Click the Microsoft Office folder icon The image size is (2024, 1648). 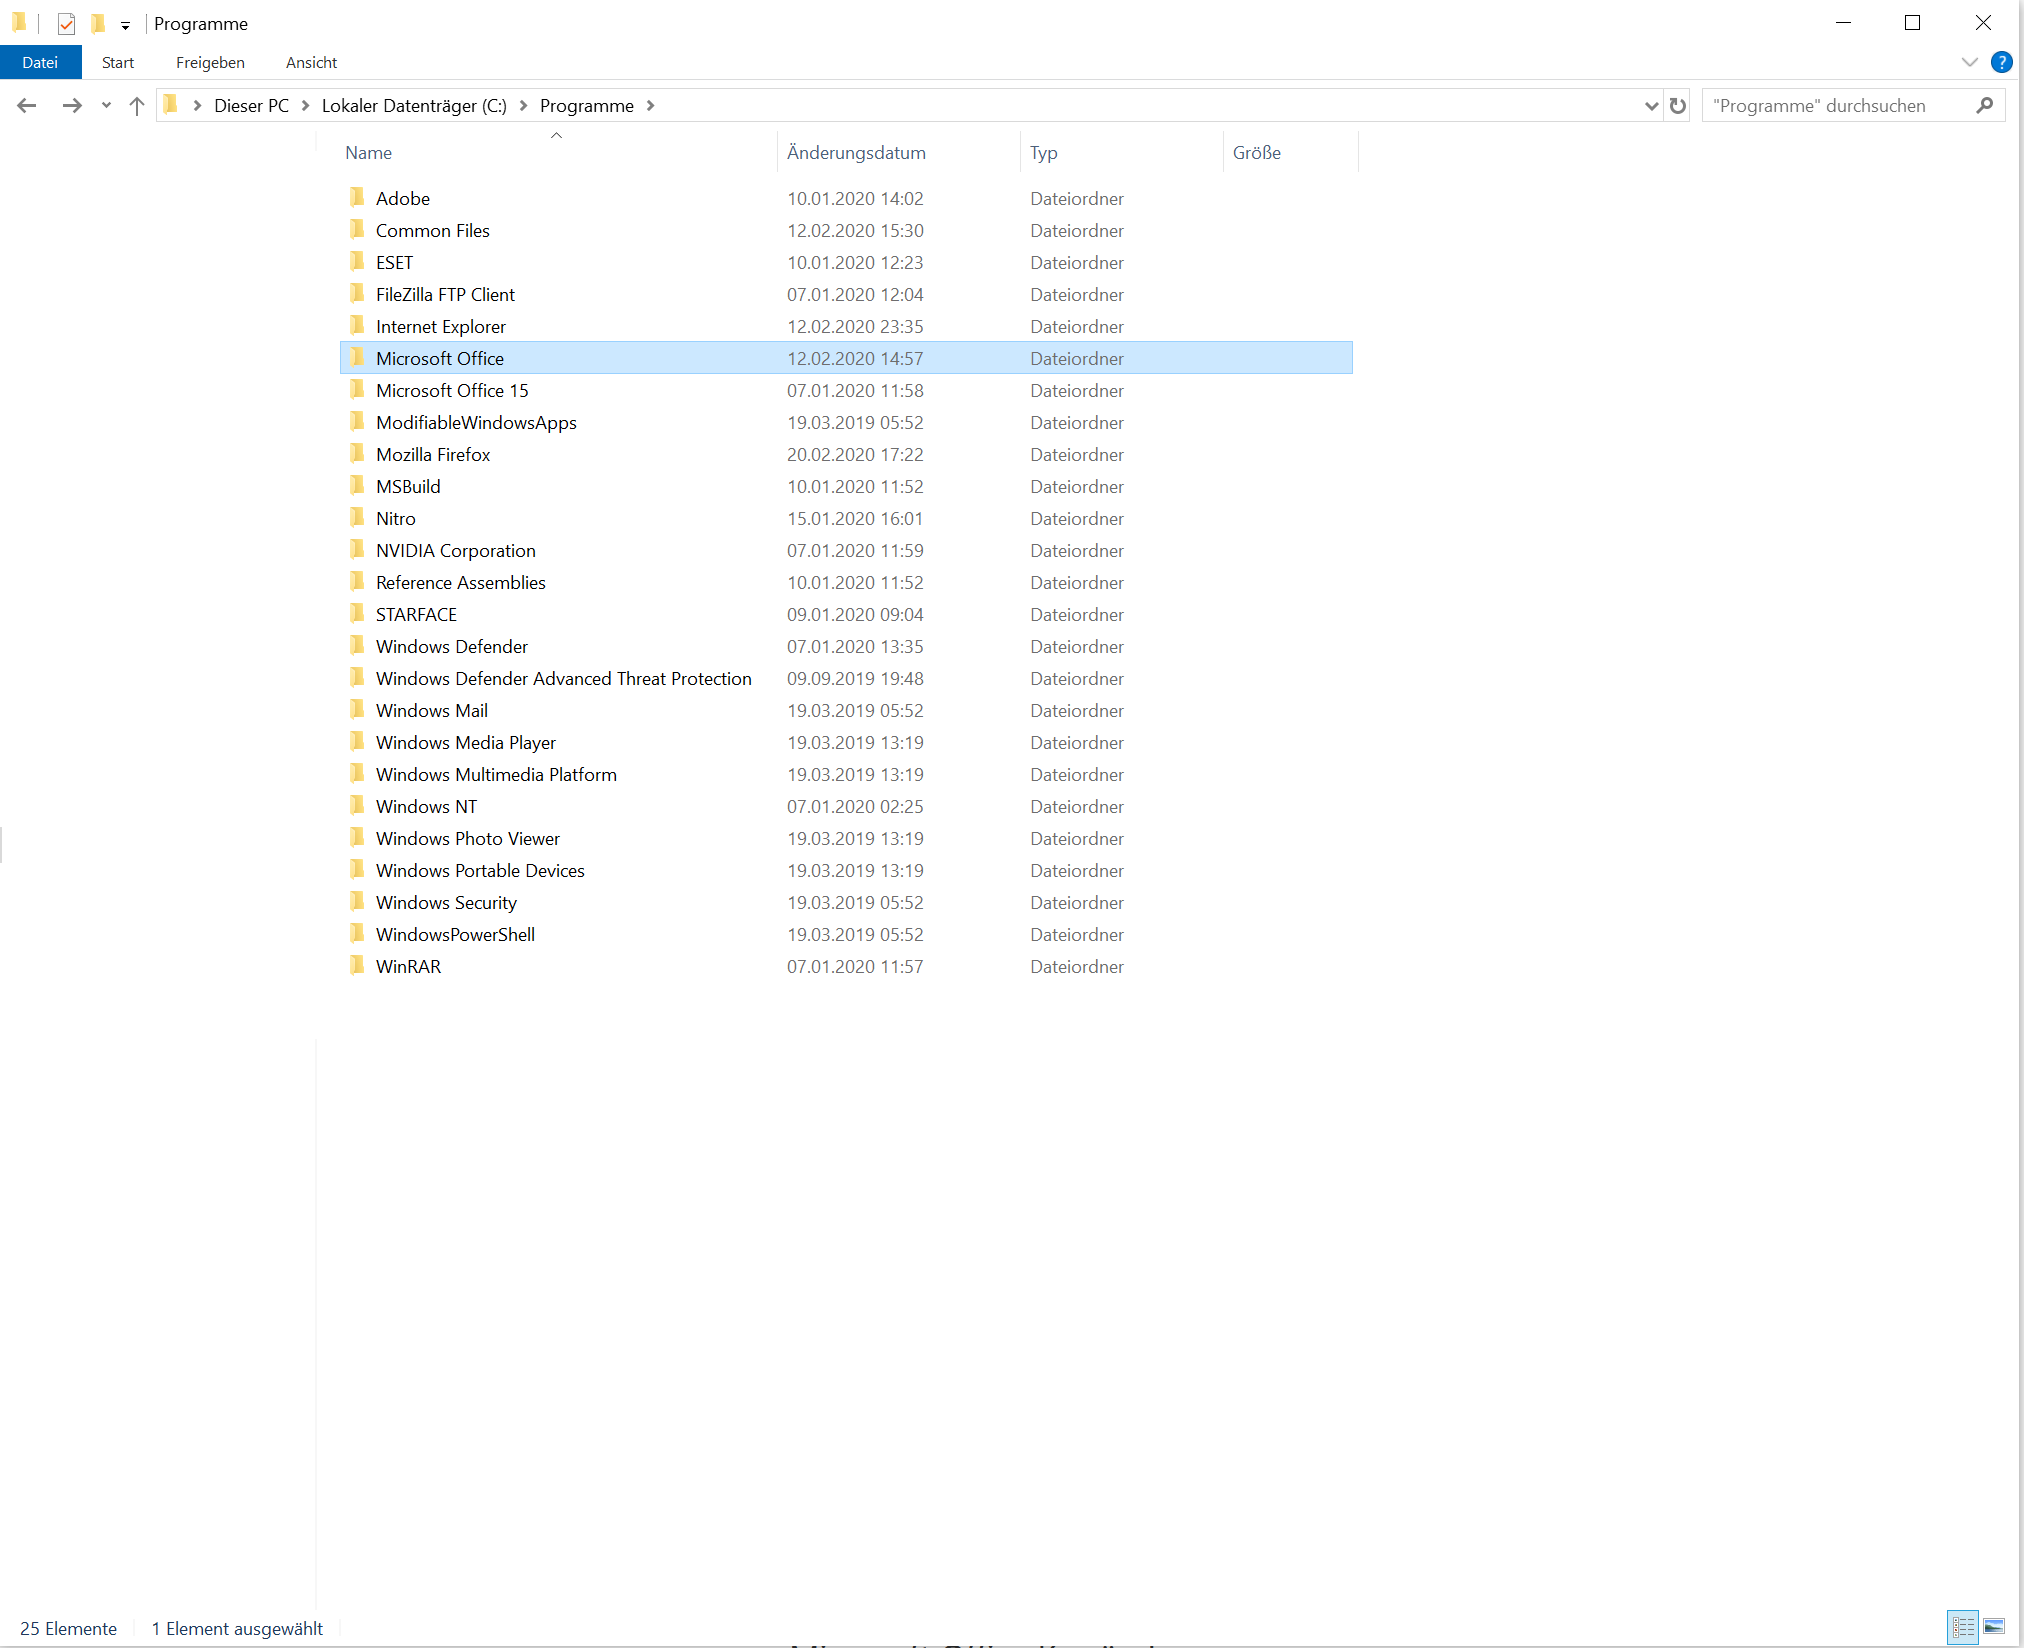(x=358, y=358)
